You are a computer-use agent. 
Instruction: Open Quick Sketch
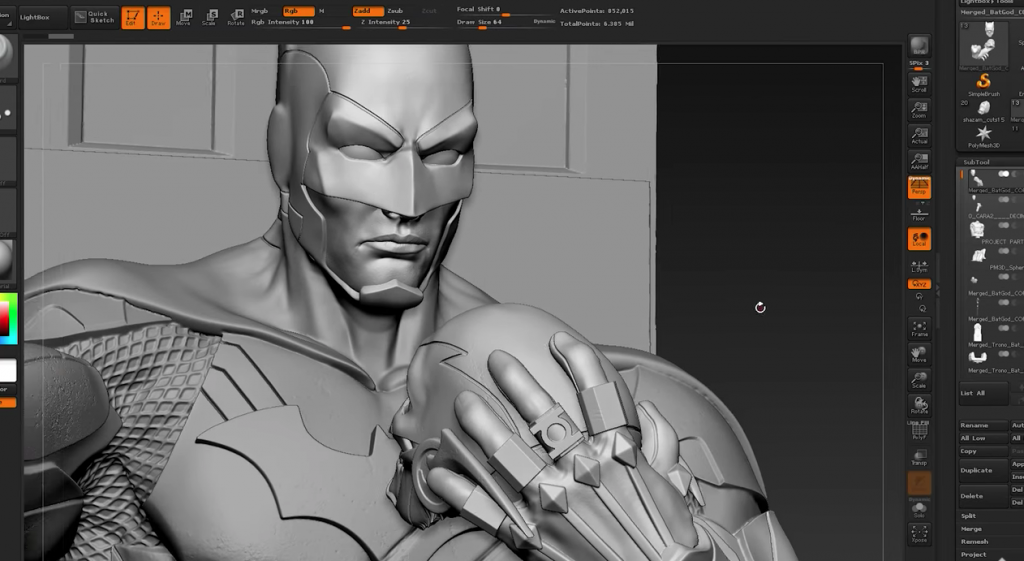pyautogui.click(x=95, y=17)
